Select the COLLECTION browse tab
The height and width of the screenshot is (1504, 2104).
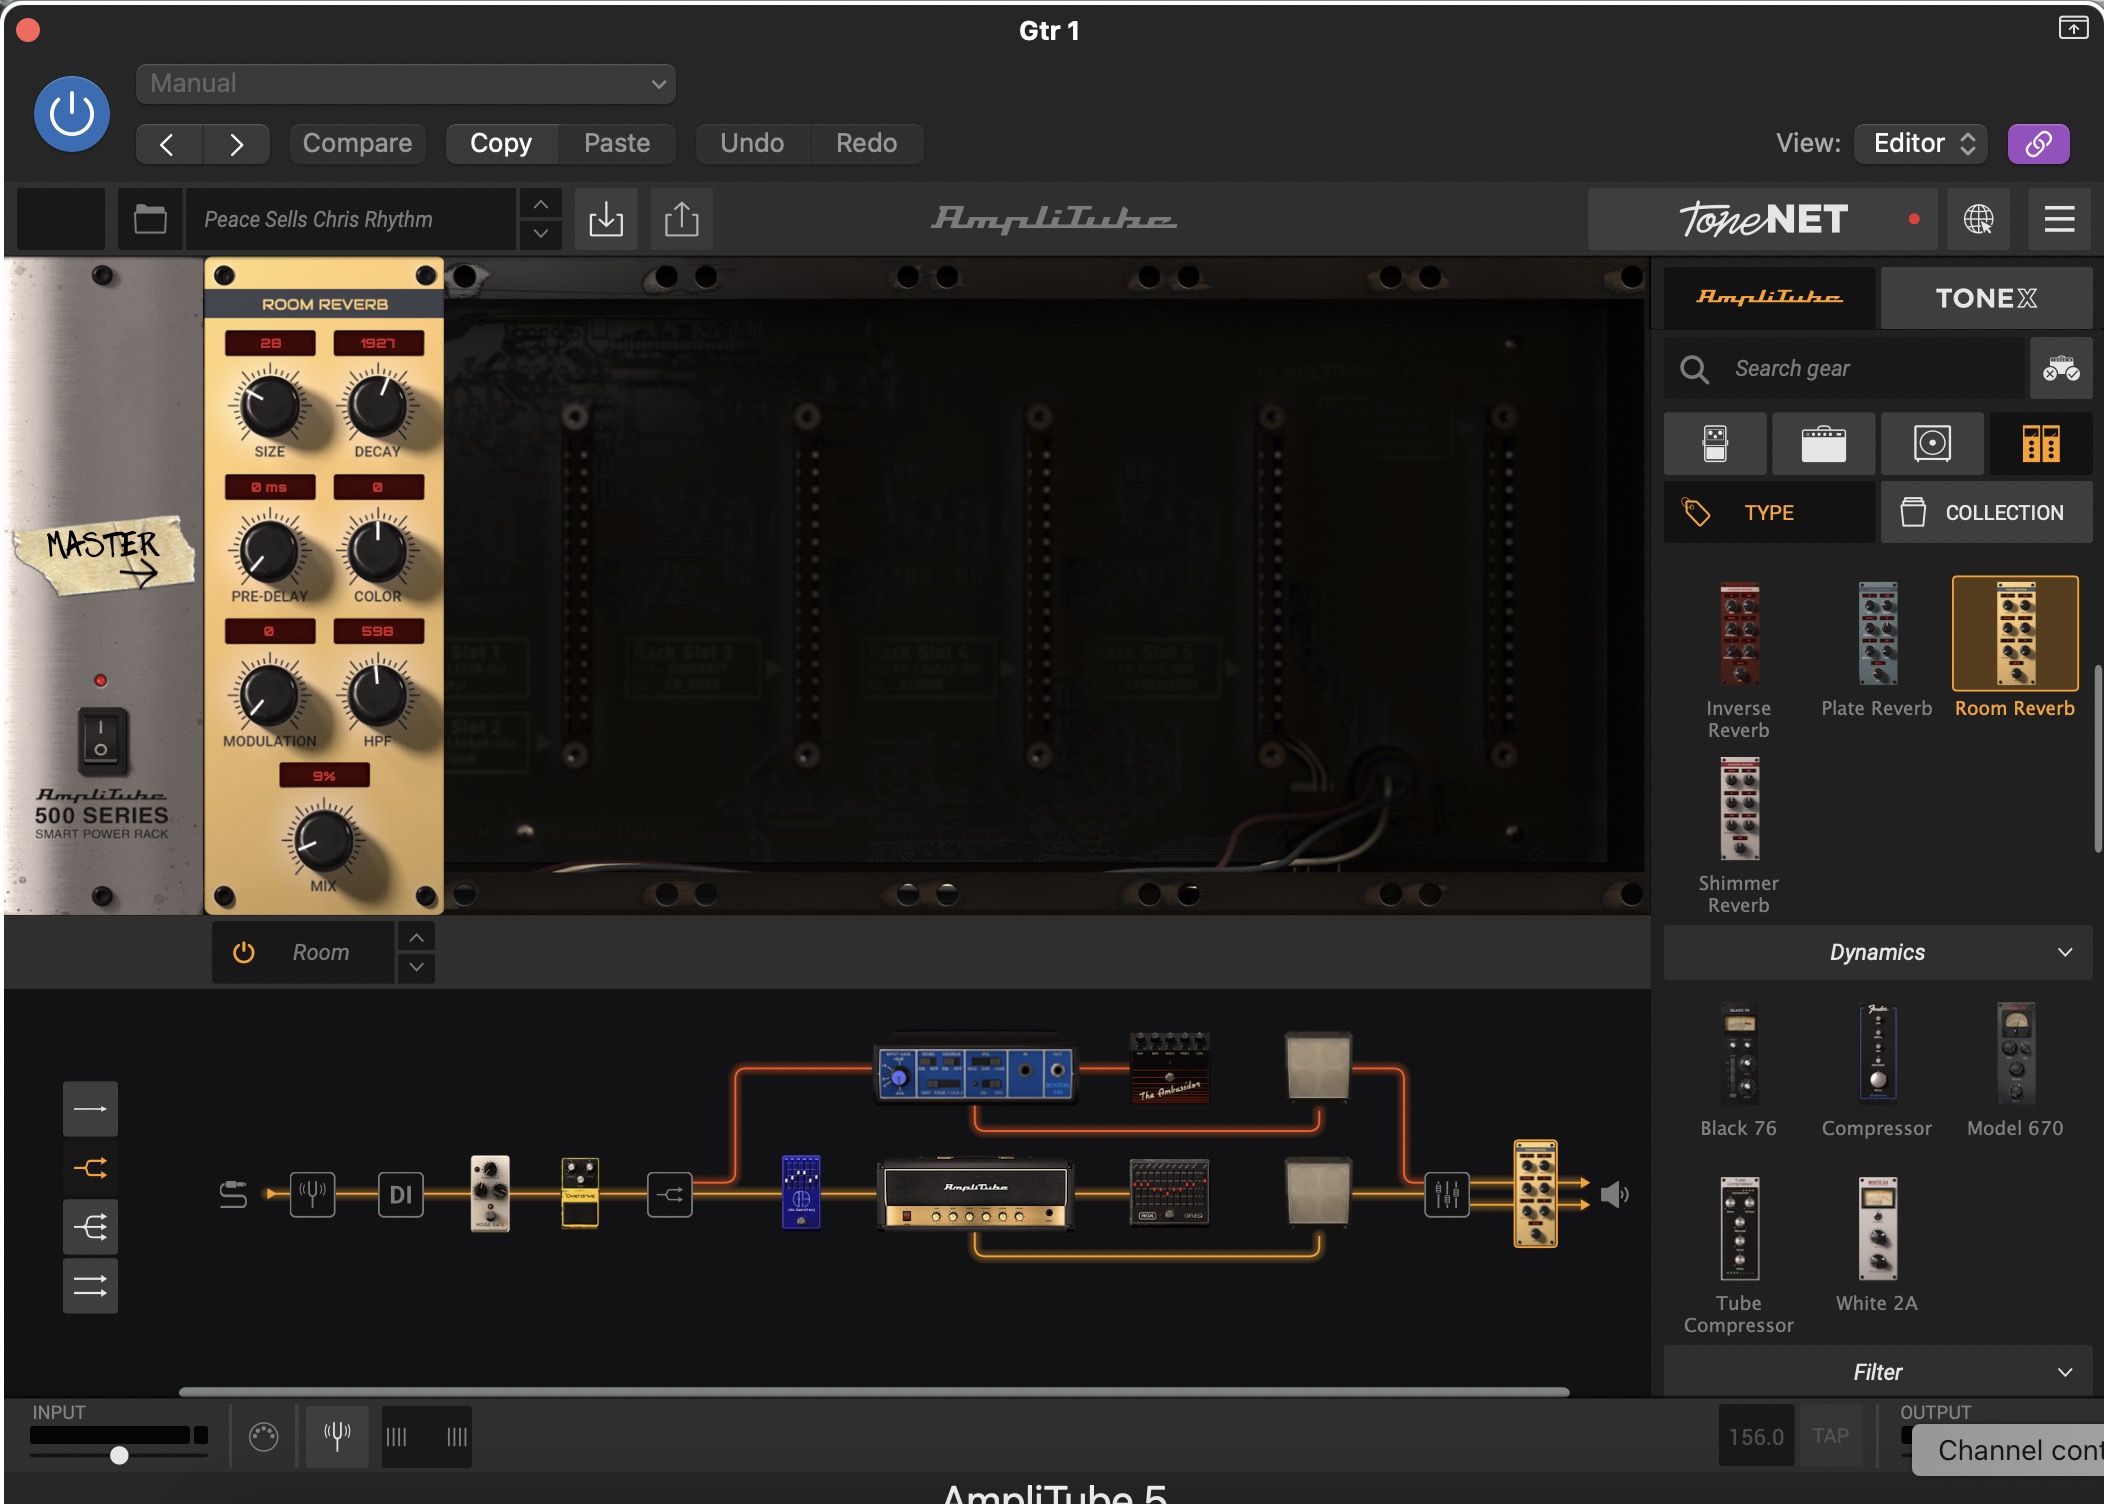point(1986,512)
